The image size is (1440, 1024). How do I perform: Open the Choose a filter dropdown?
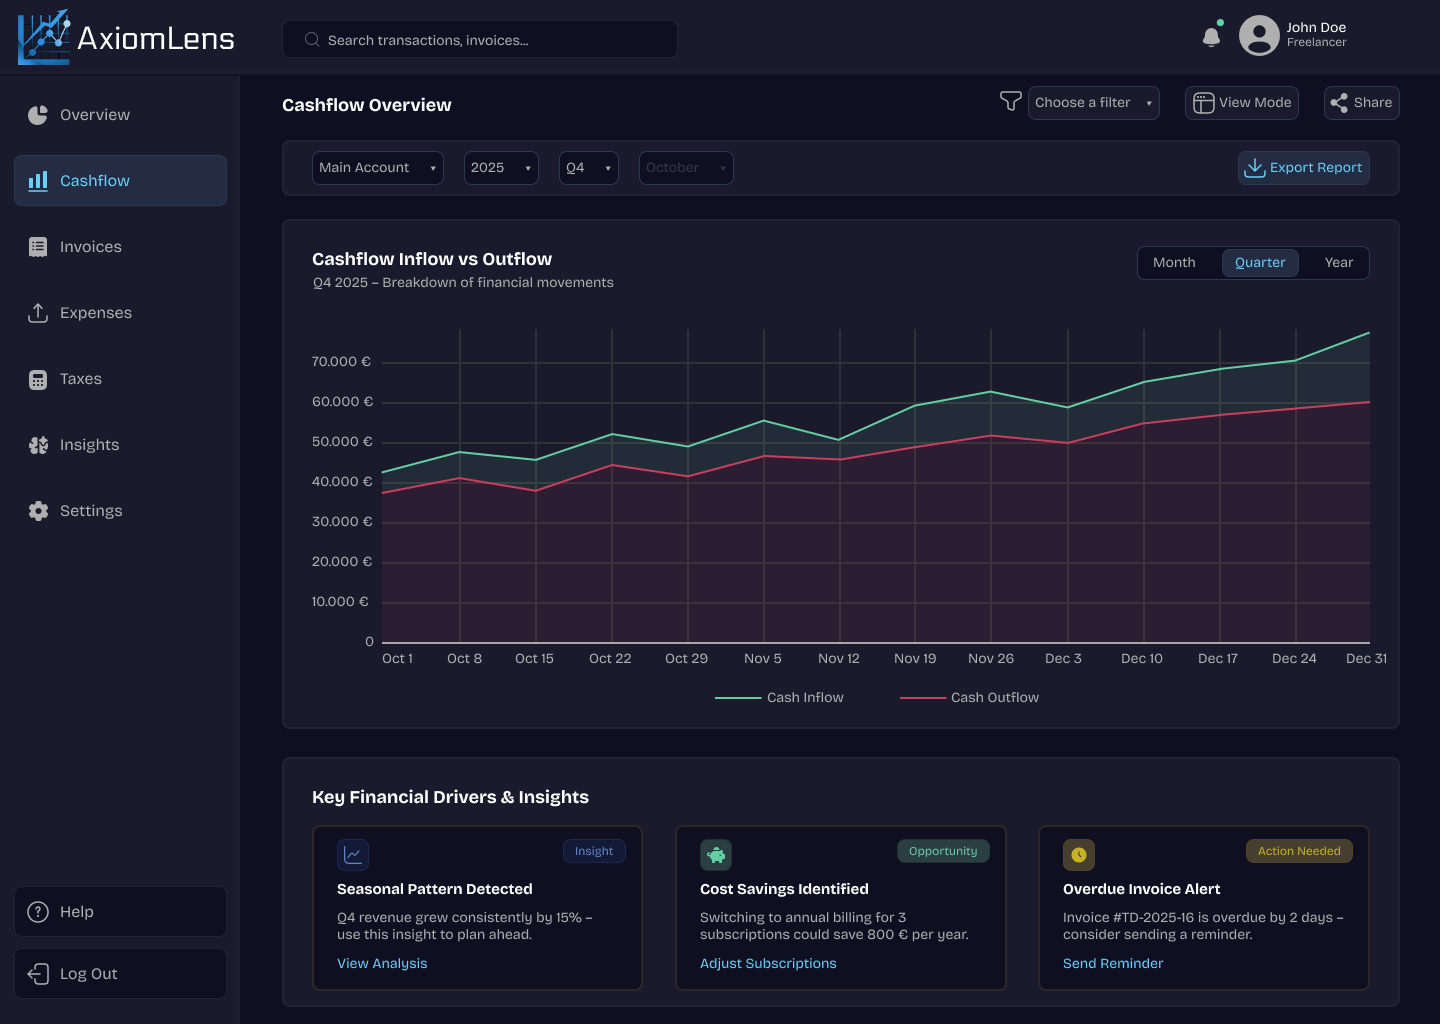1093,103
